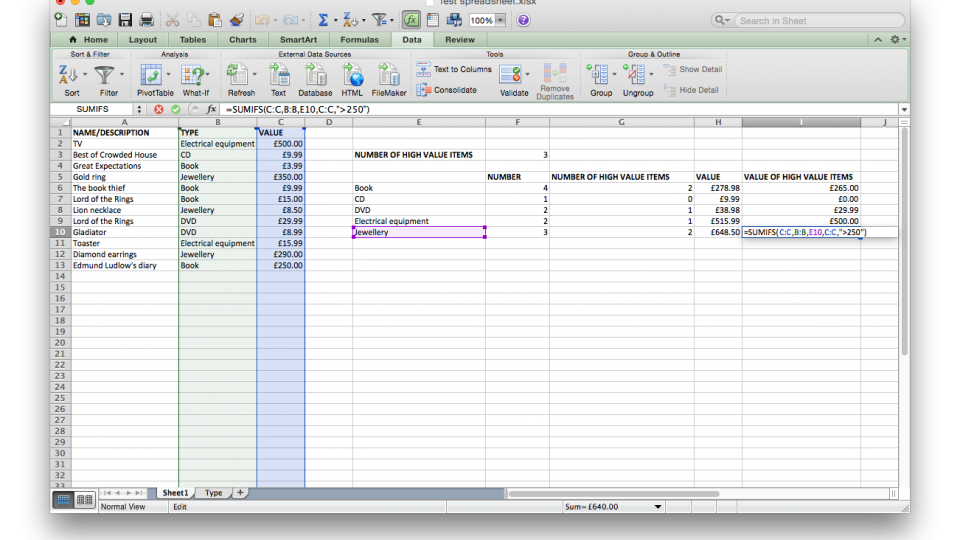Open the zoom percentage dropdown
Screen dimensions: 960x540
500,20
